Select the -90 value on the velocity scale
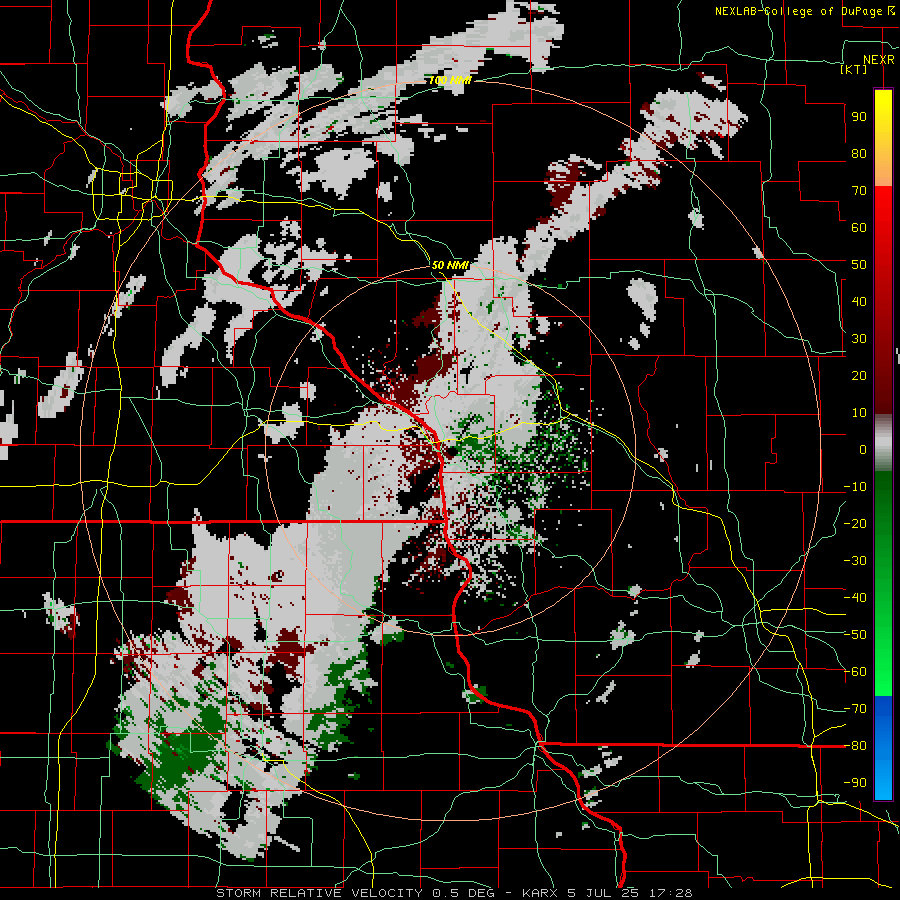Screen dimensions: 900x900 pyautogui.click(x=855, y=783)
